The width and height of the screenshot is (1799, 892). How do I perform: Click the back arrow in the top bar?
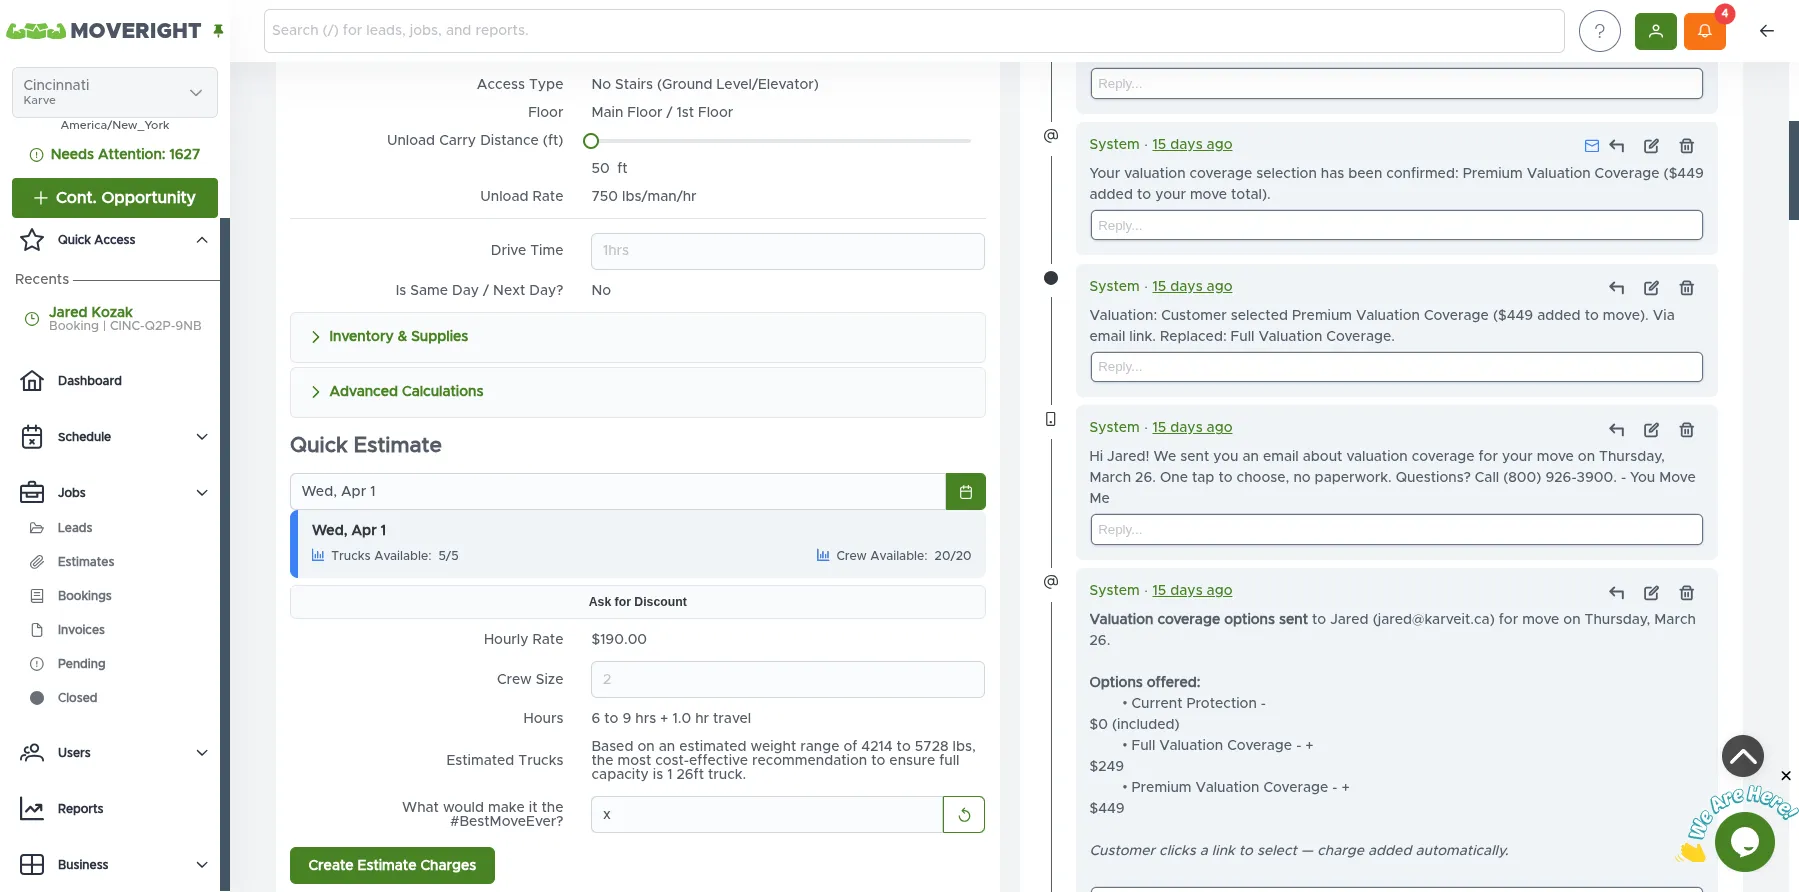(x=1767, y=31)
